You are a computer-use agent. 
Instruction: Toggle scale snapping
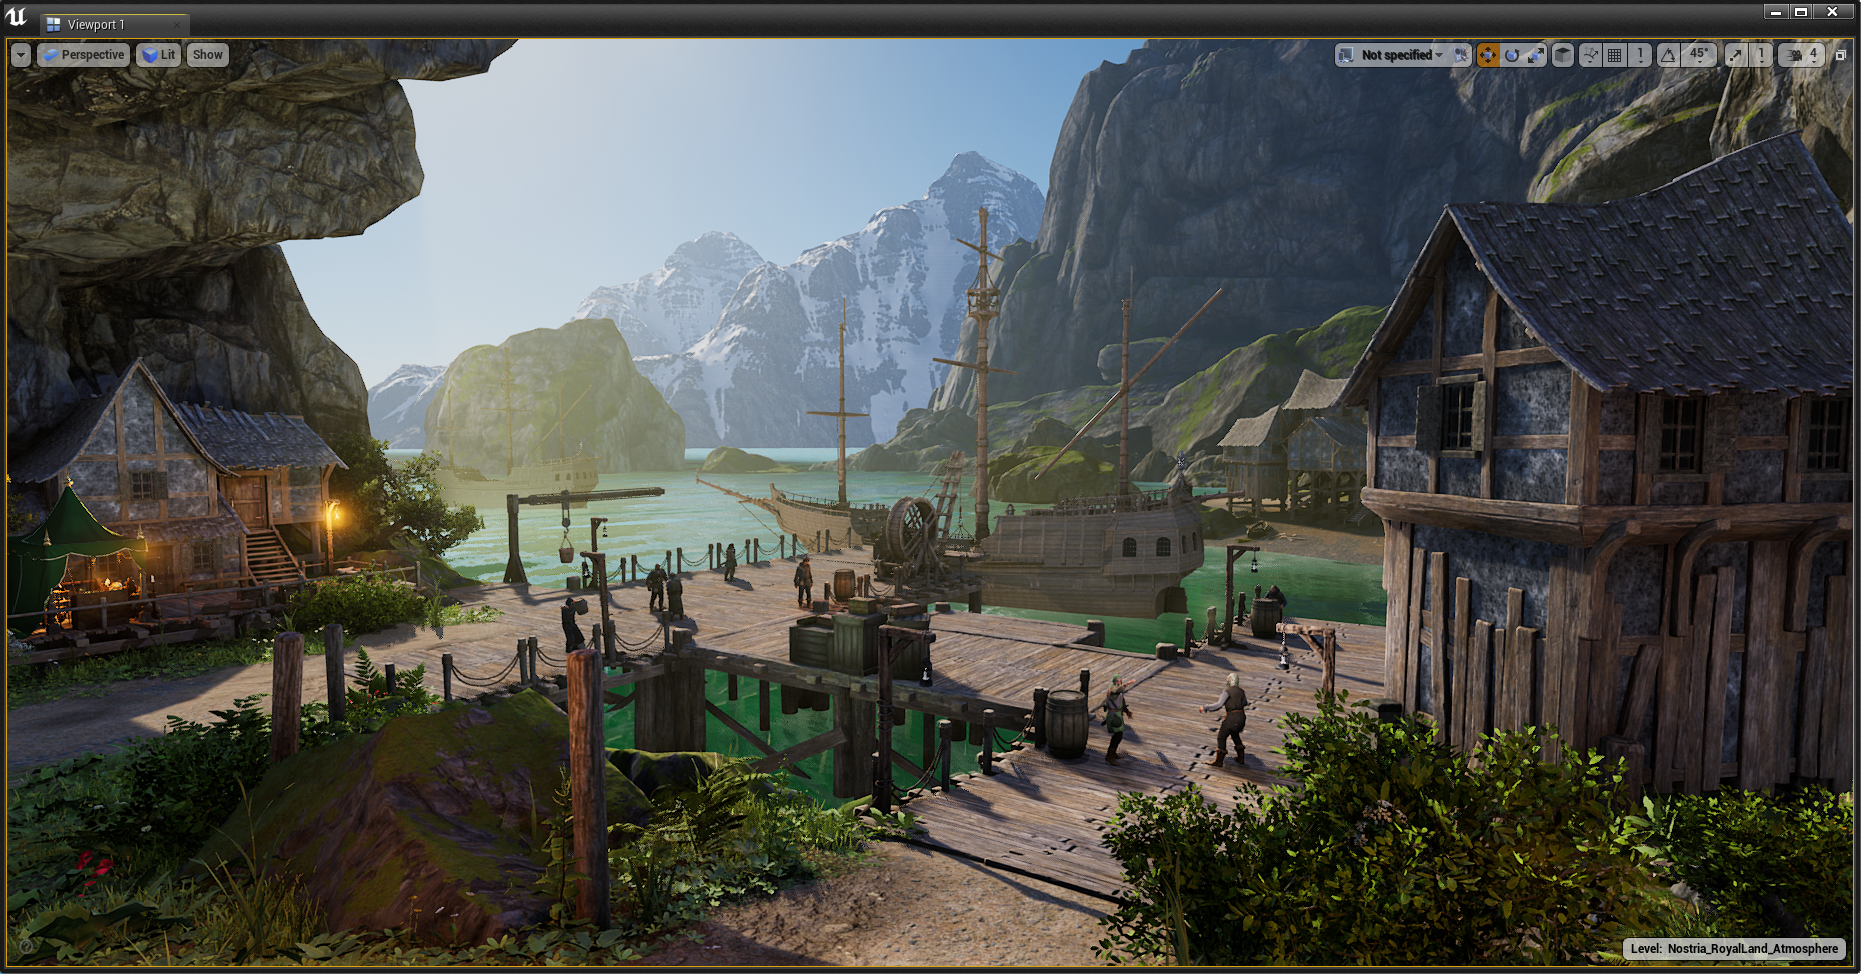tap(1735, 55)
